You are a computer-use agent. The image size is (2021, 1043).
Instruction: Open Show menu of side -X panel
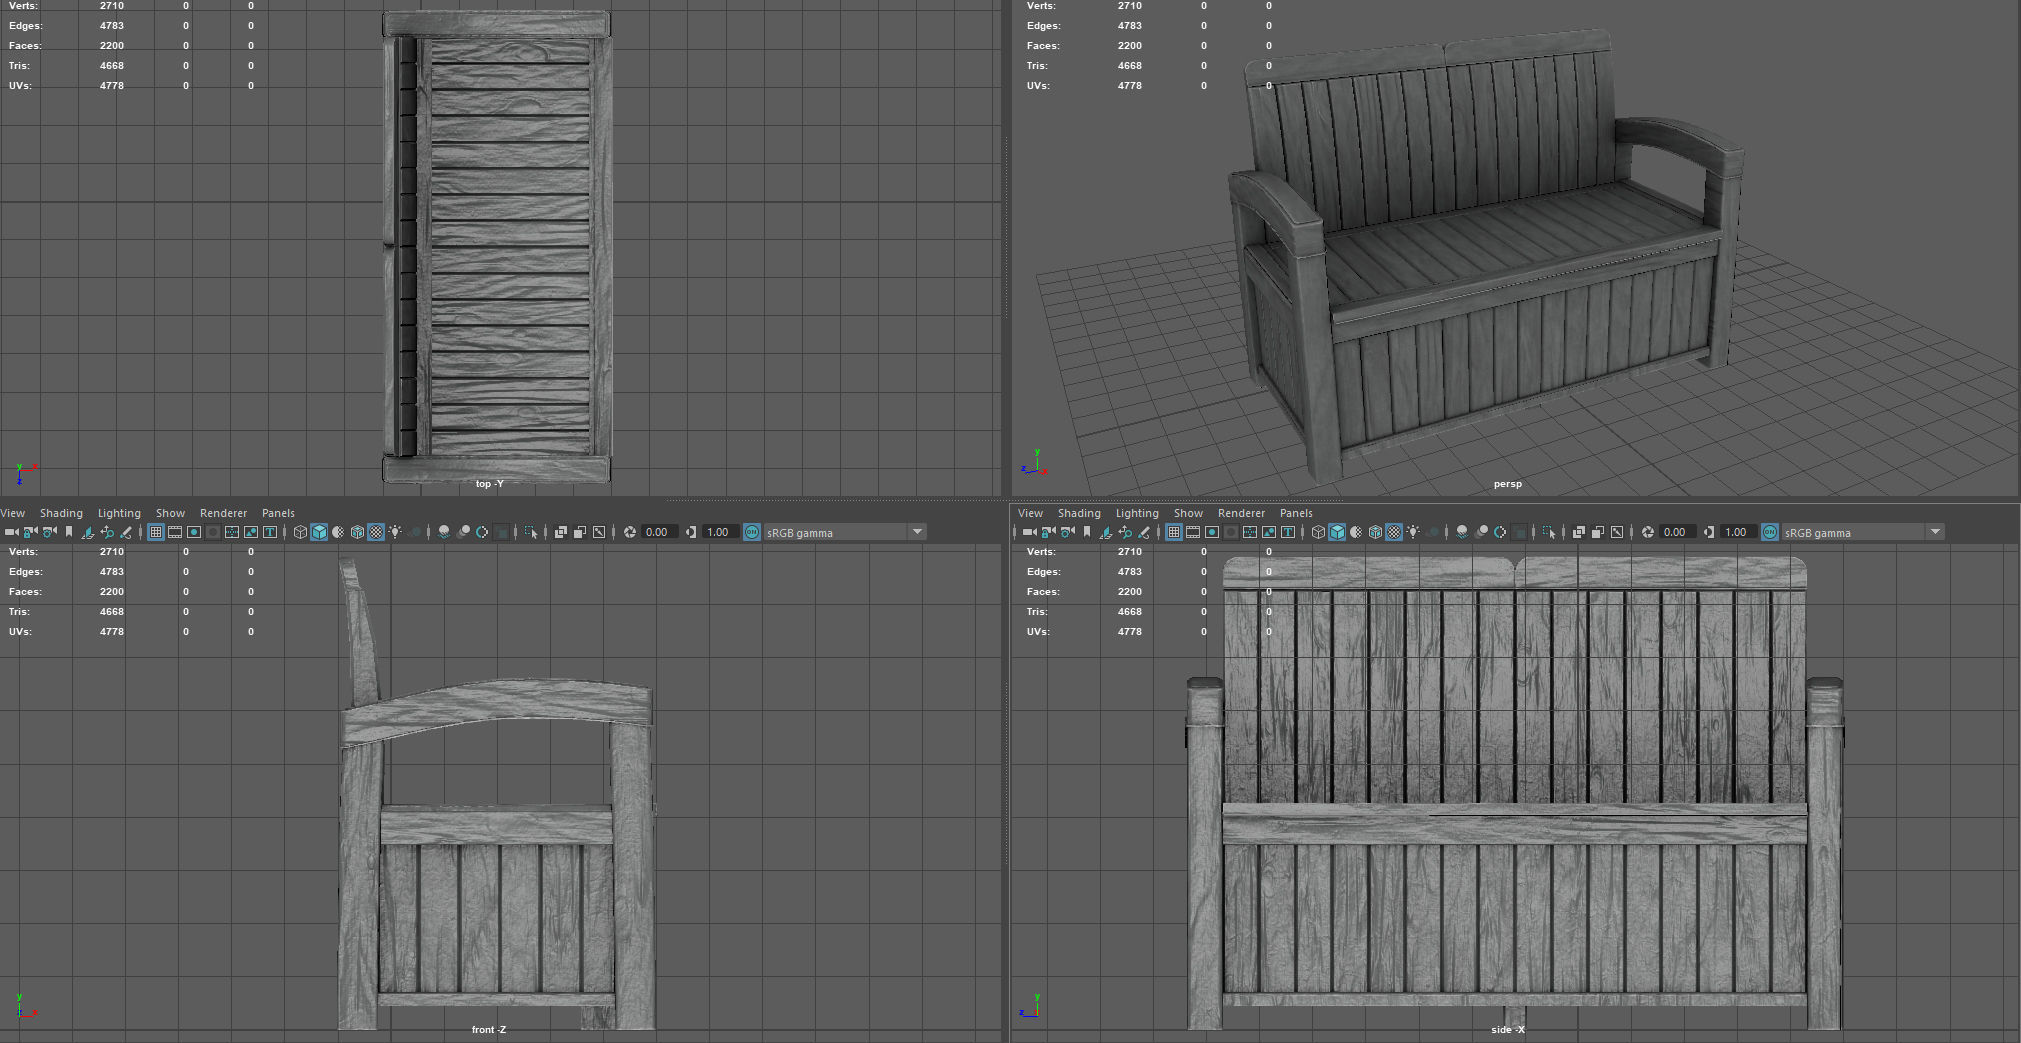(1188, 513)
